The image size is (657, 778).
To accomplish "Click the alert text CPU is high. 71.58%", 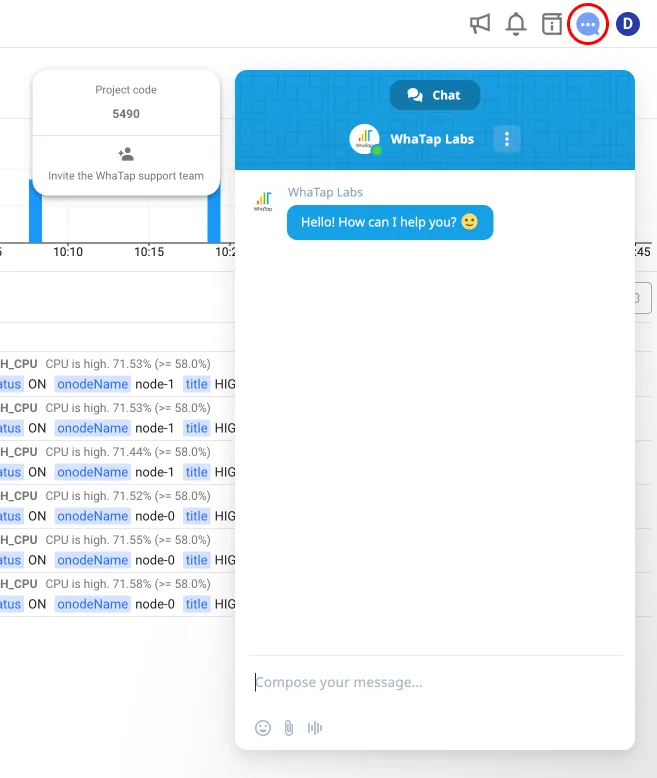I will tap(128, 584).
